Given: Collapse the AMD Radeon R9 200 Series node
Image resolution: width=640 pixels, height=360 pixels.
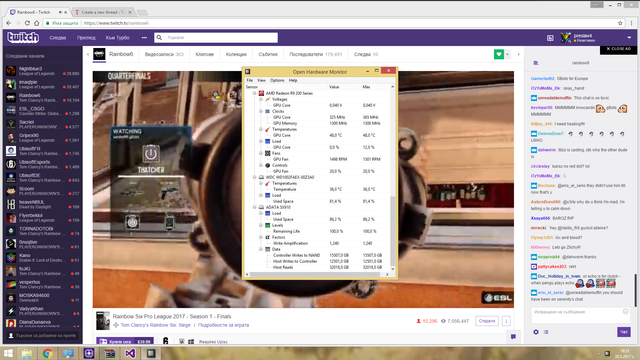Looking at the screenshot, I should pos(254,93).
